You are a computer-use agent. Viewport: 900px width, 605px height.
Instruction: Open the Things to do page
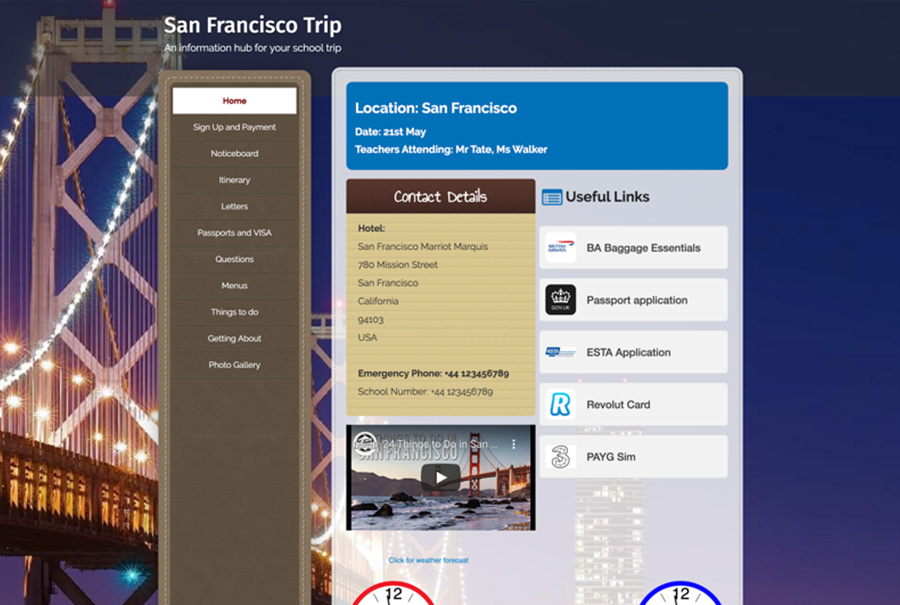[x=234, y=312]
